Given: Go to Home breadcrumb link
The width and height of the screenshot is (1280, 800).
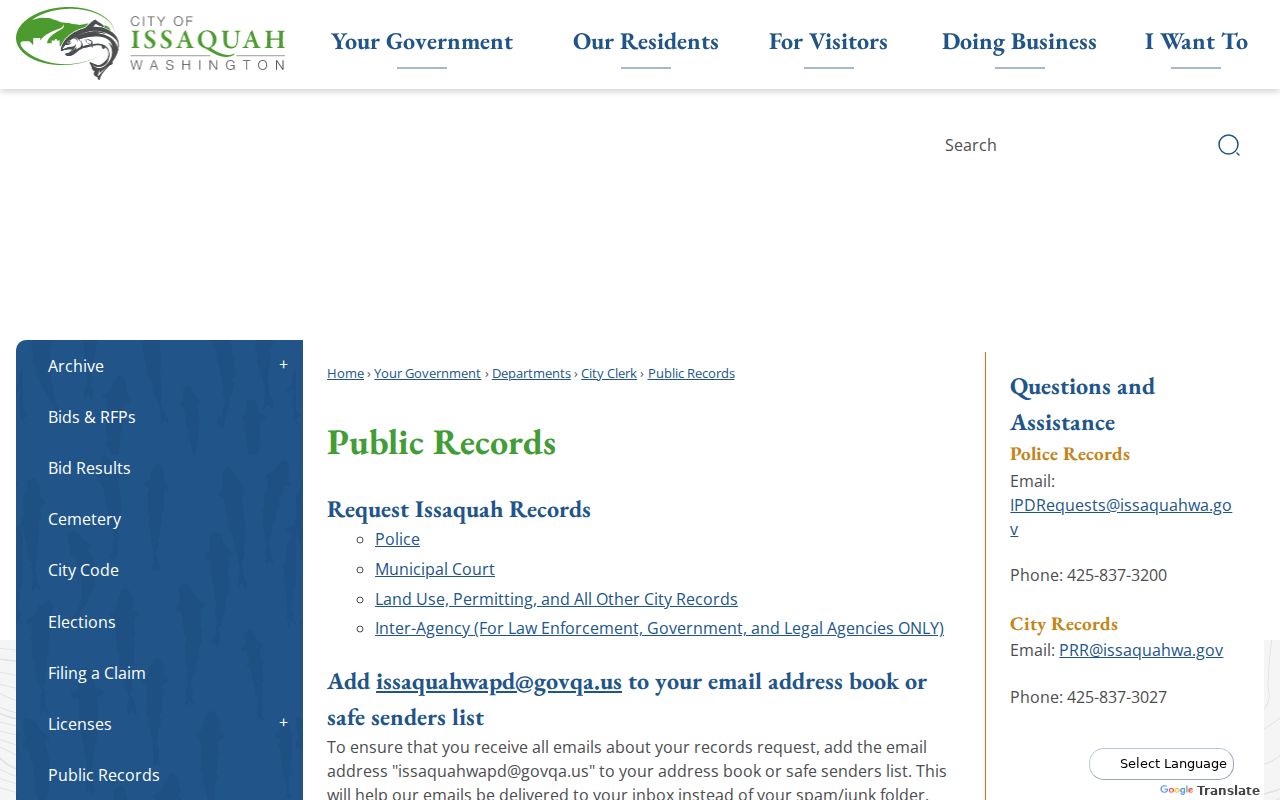Looking at the screenshot, I should point(345,373).
